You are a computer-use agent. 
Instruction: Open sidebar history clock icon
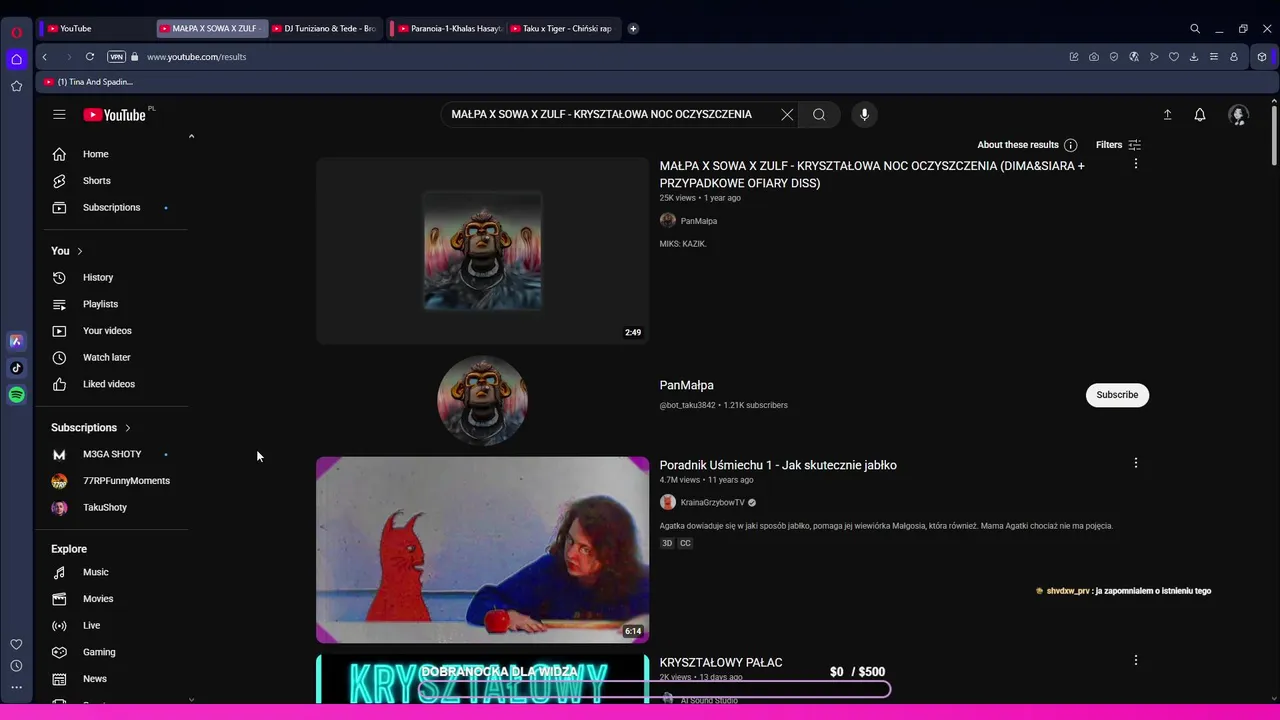[16, 666]
